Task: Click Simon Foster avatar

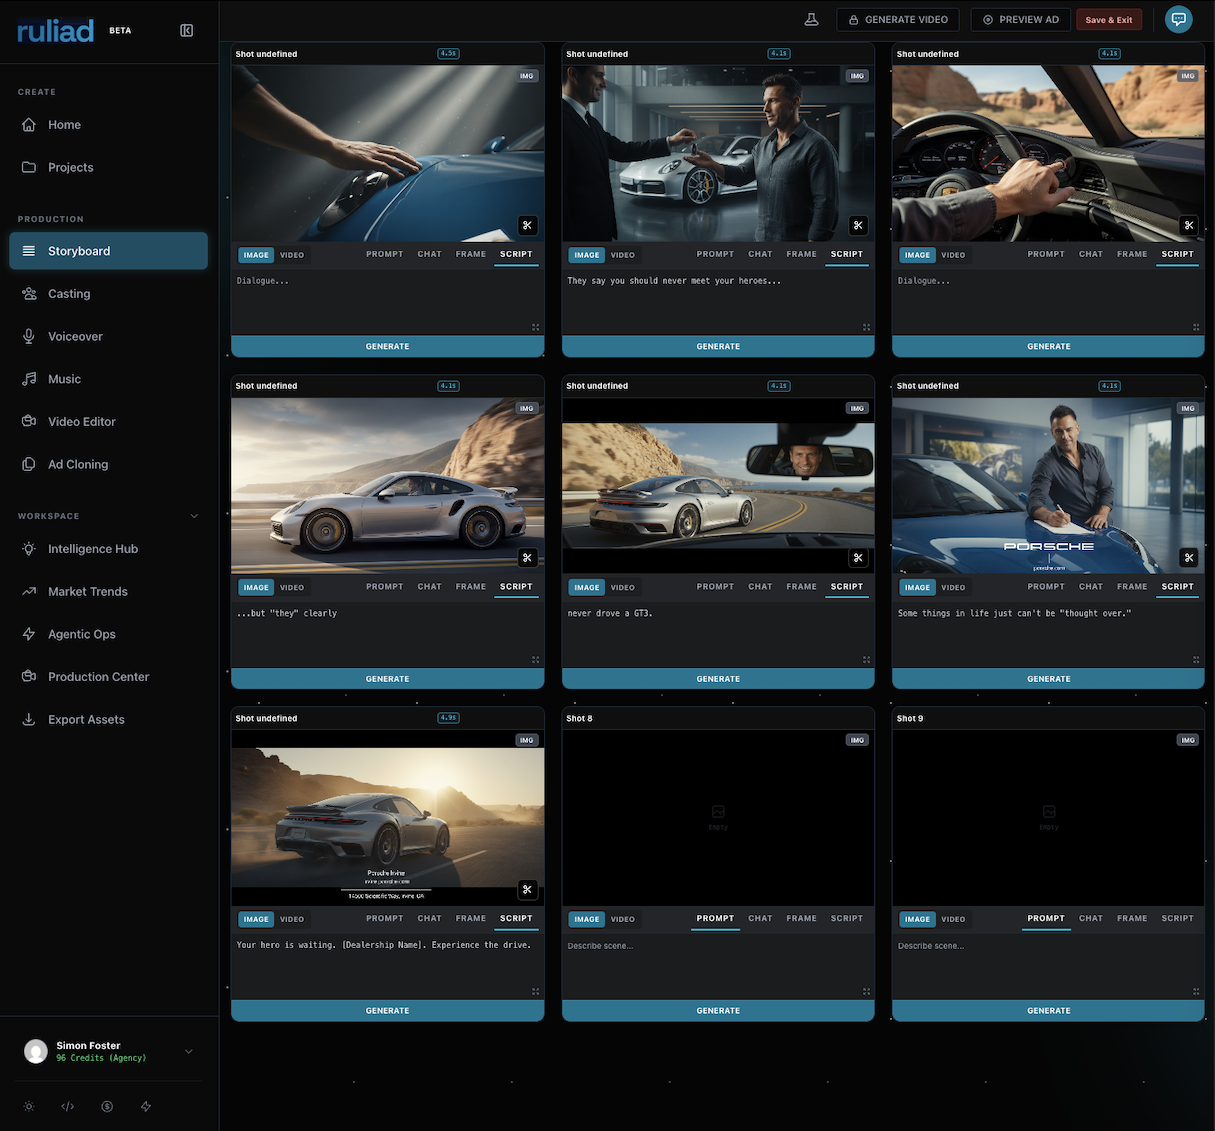Action: [x=36, y=1051]
